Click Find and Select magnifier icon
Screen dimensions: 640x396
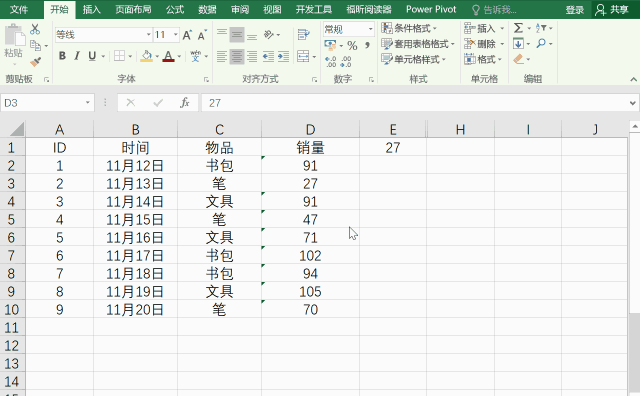click(x=541, y=43)
